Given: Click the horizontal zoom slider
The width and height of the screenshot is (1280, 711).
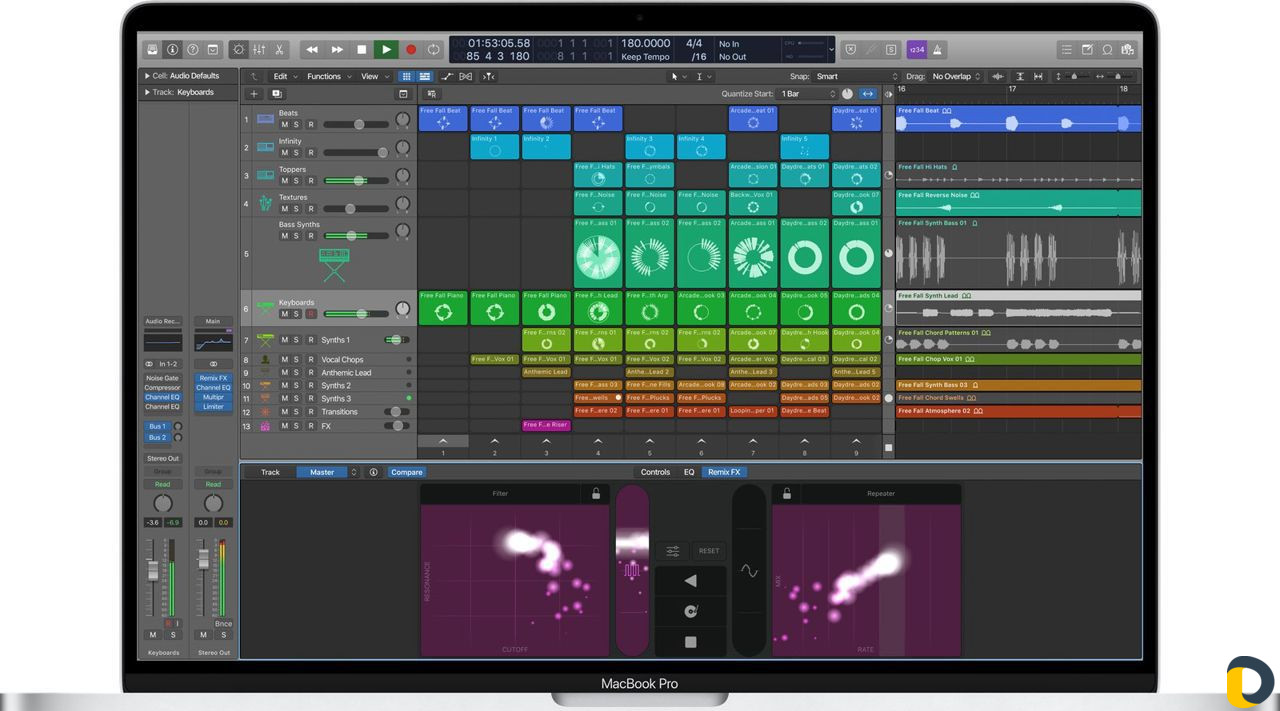Looking at the screenshot, I should (1118, 76).
